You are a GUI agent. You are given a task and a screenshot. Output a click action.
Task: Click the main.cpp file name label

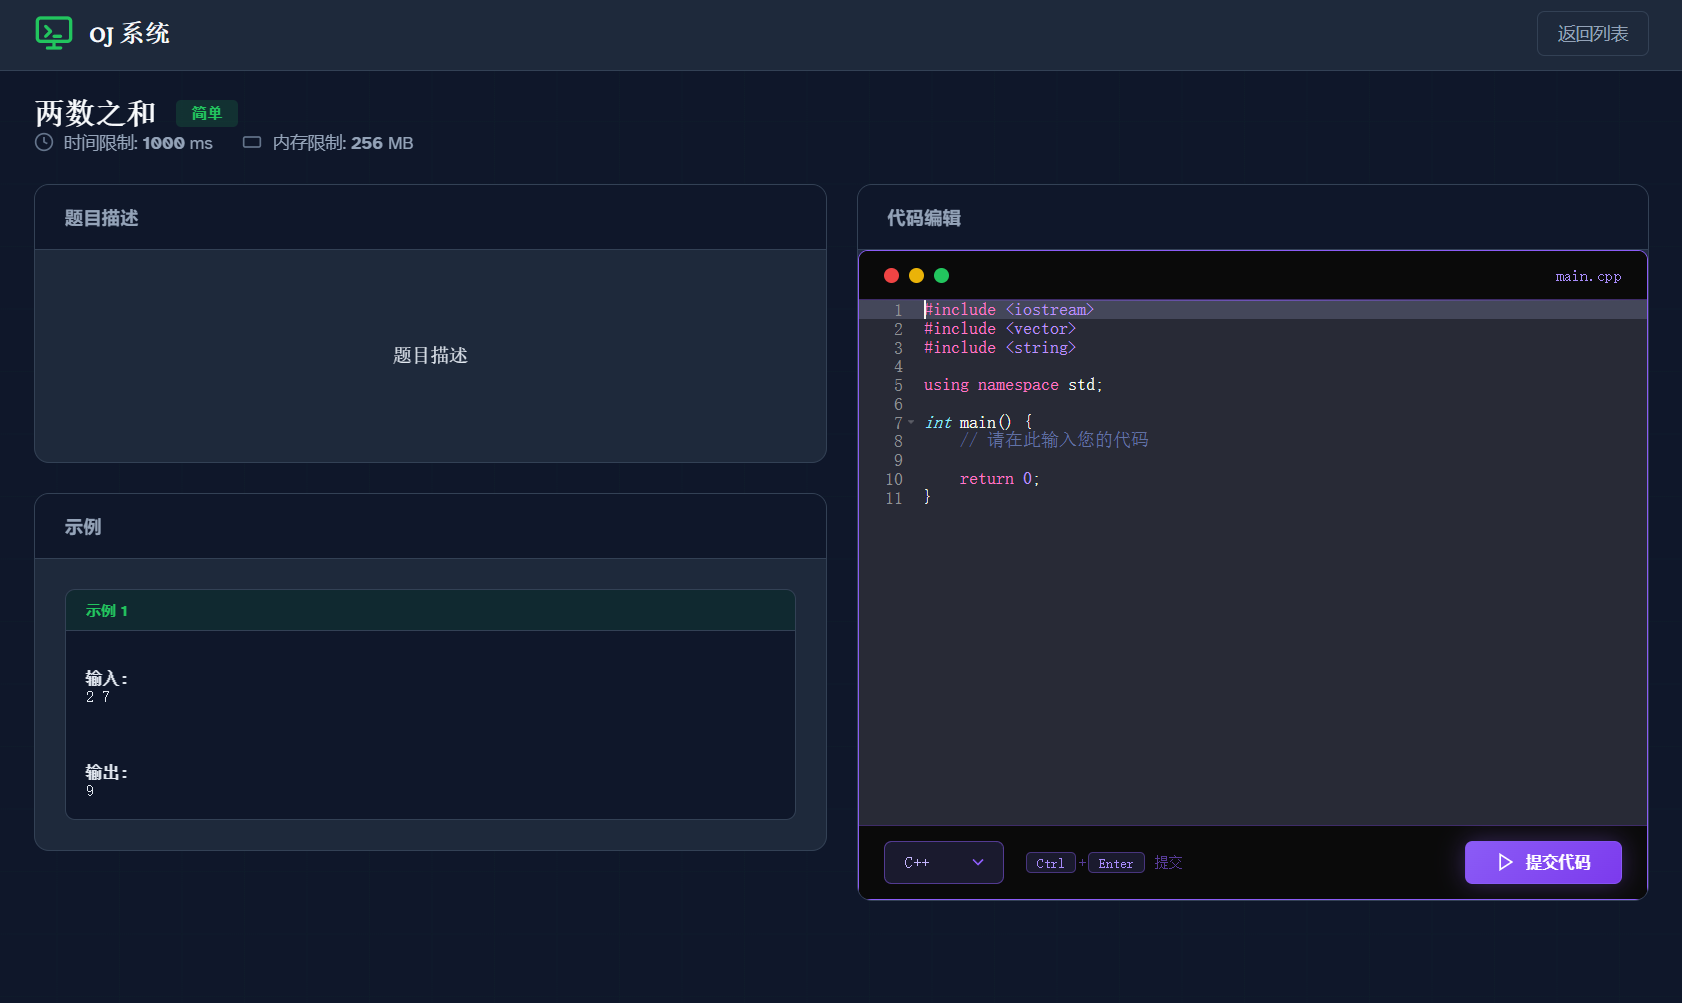pyautogui.click(x=1588, y=276)
